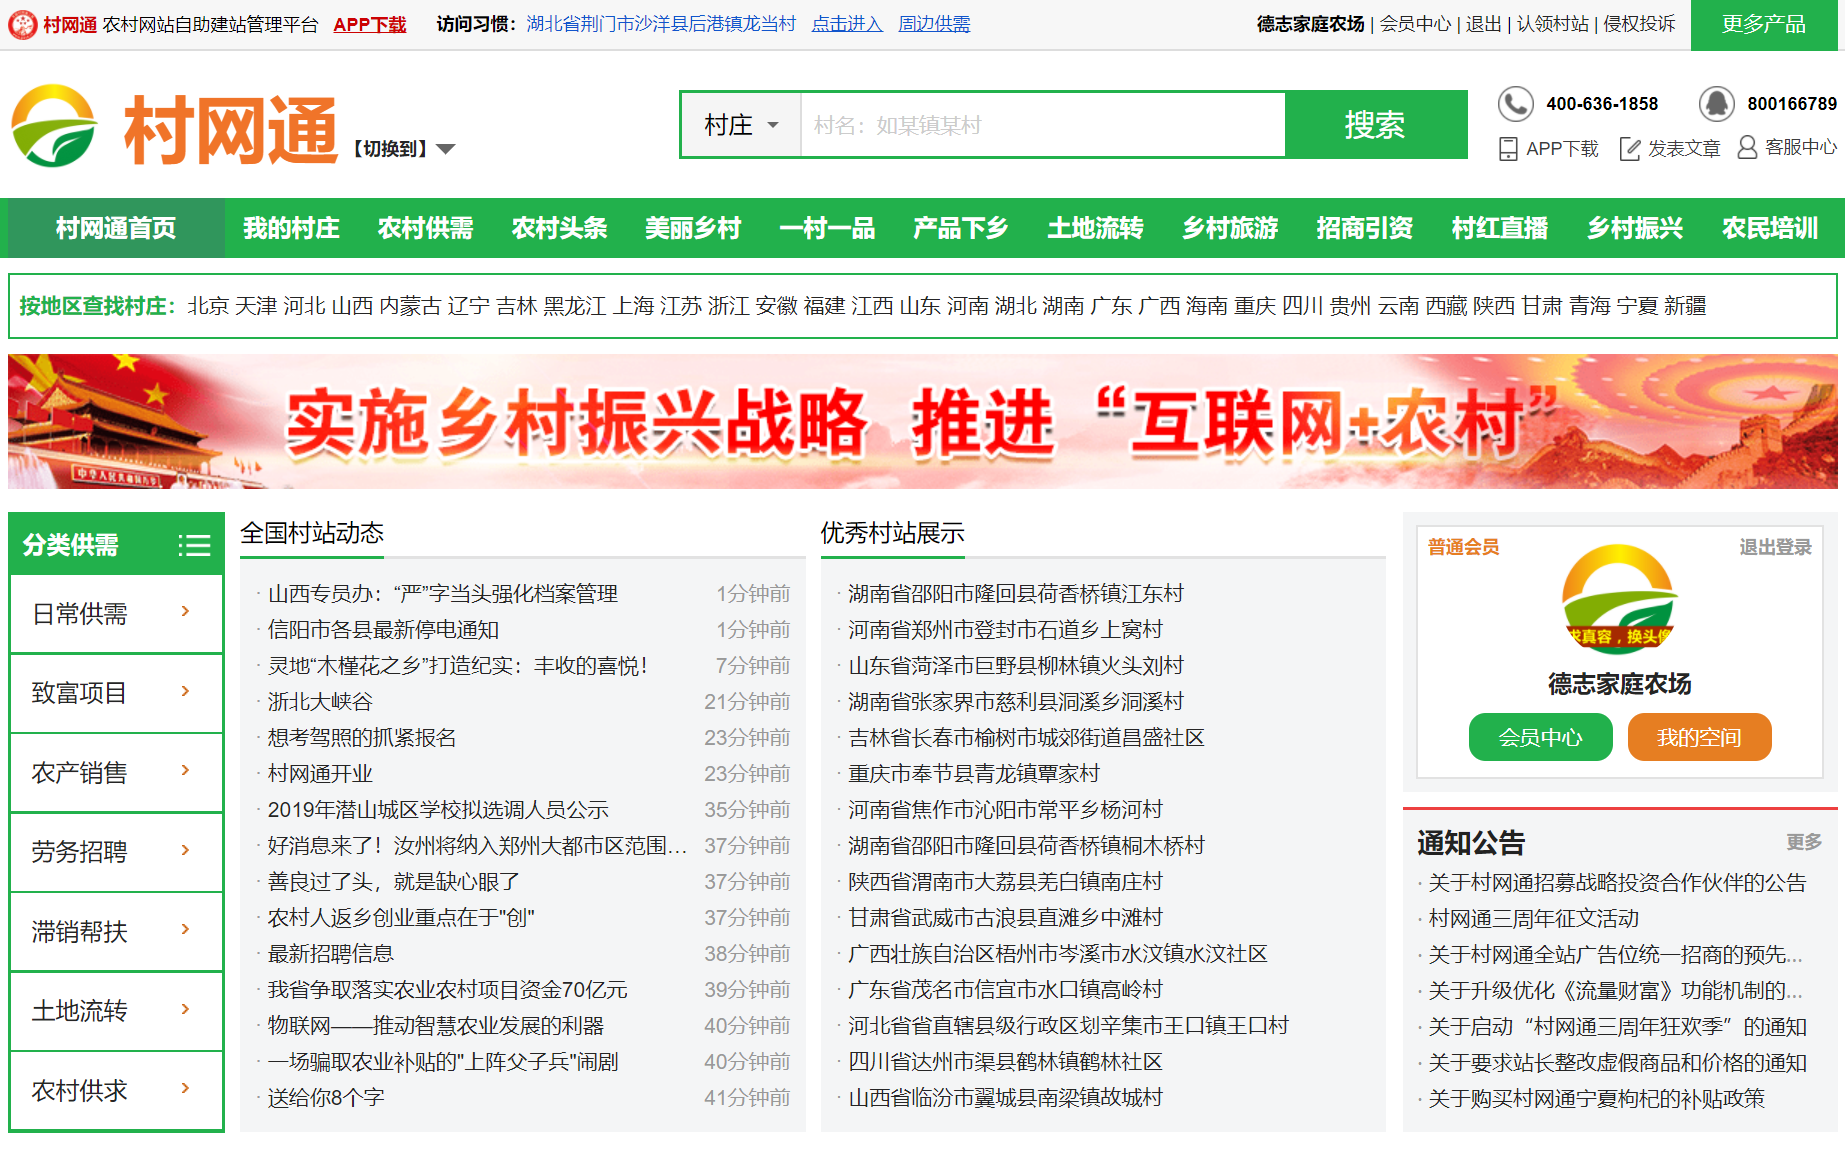Expand the 劳务招聘 category arrow
1845x1169 pixels.
coord(185,851)
